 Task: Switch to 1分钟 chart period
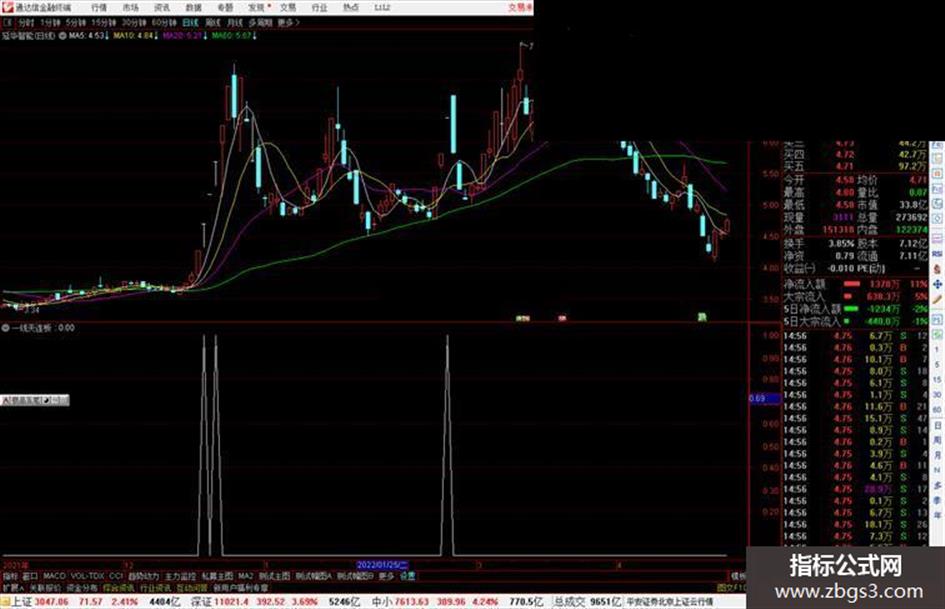point(50,23)
